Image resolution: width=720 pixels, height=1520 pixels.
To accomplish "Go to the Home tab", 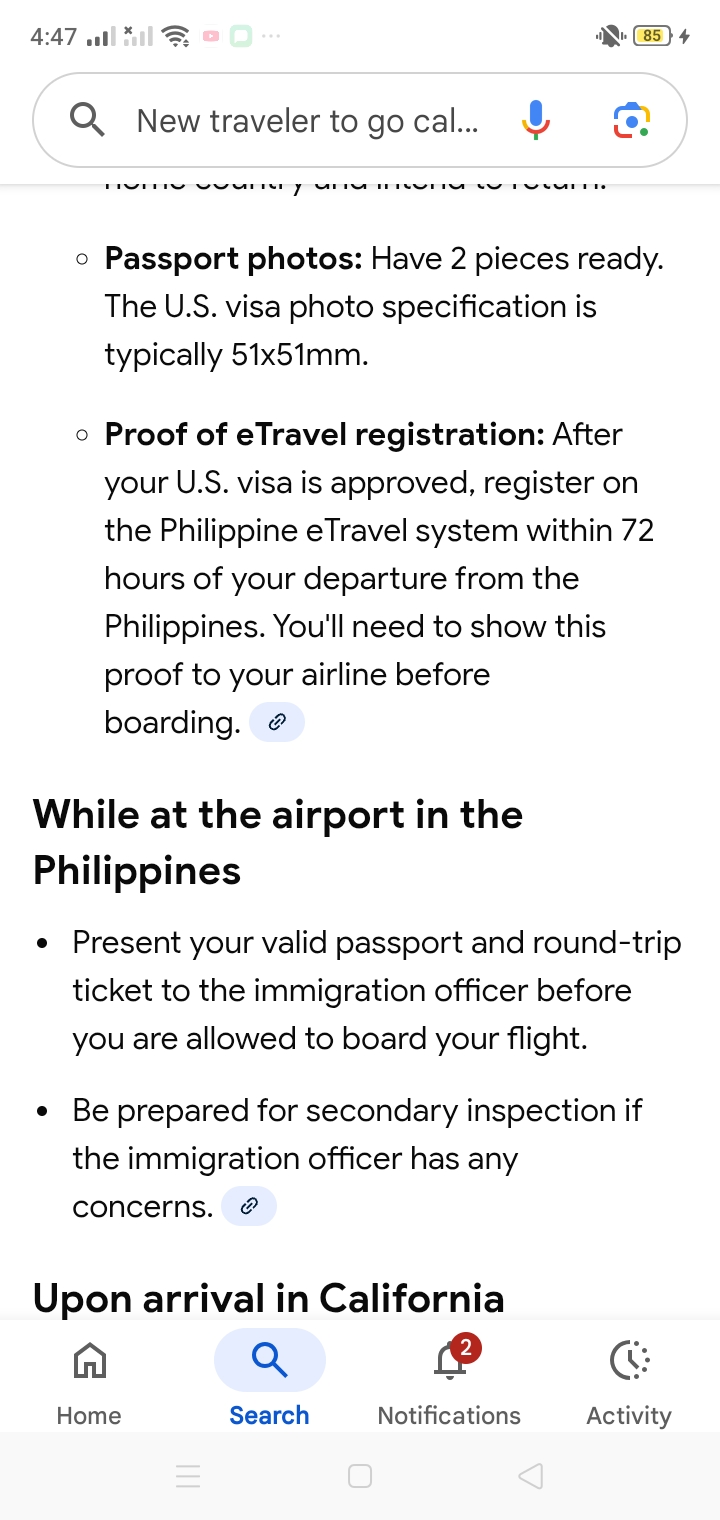I will (x=89, y=1379).
